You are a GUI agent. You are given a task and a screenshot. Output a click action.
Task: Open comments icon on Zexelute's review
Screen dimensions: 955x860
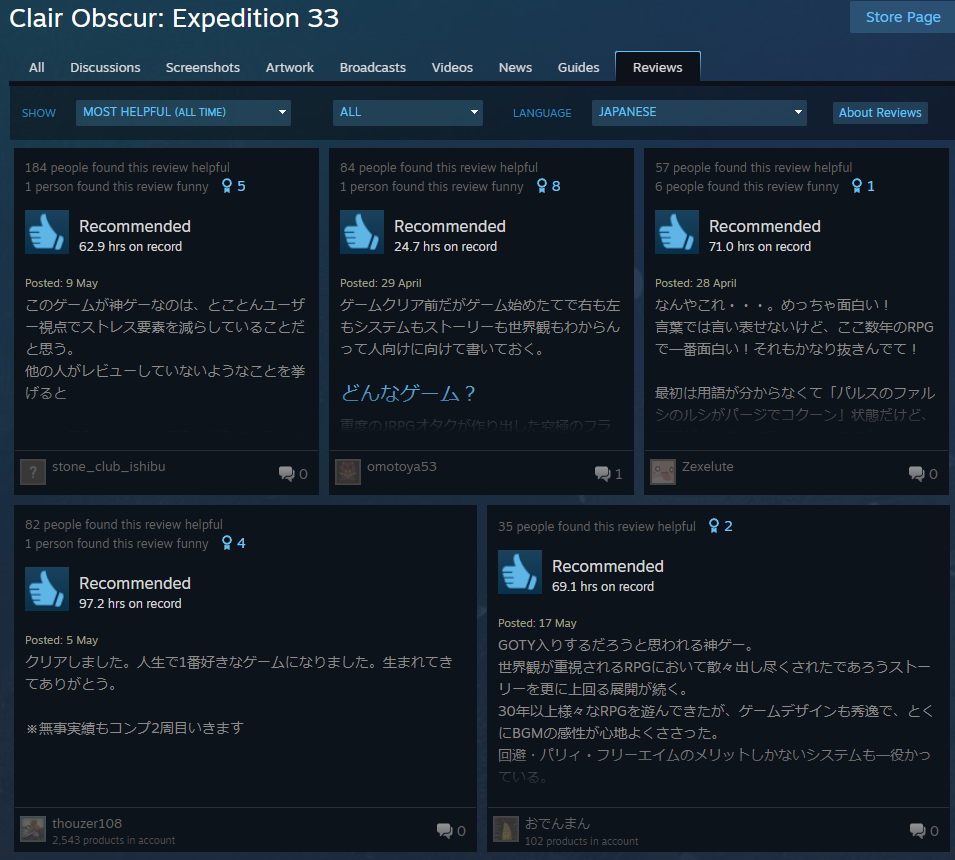916,473
